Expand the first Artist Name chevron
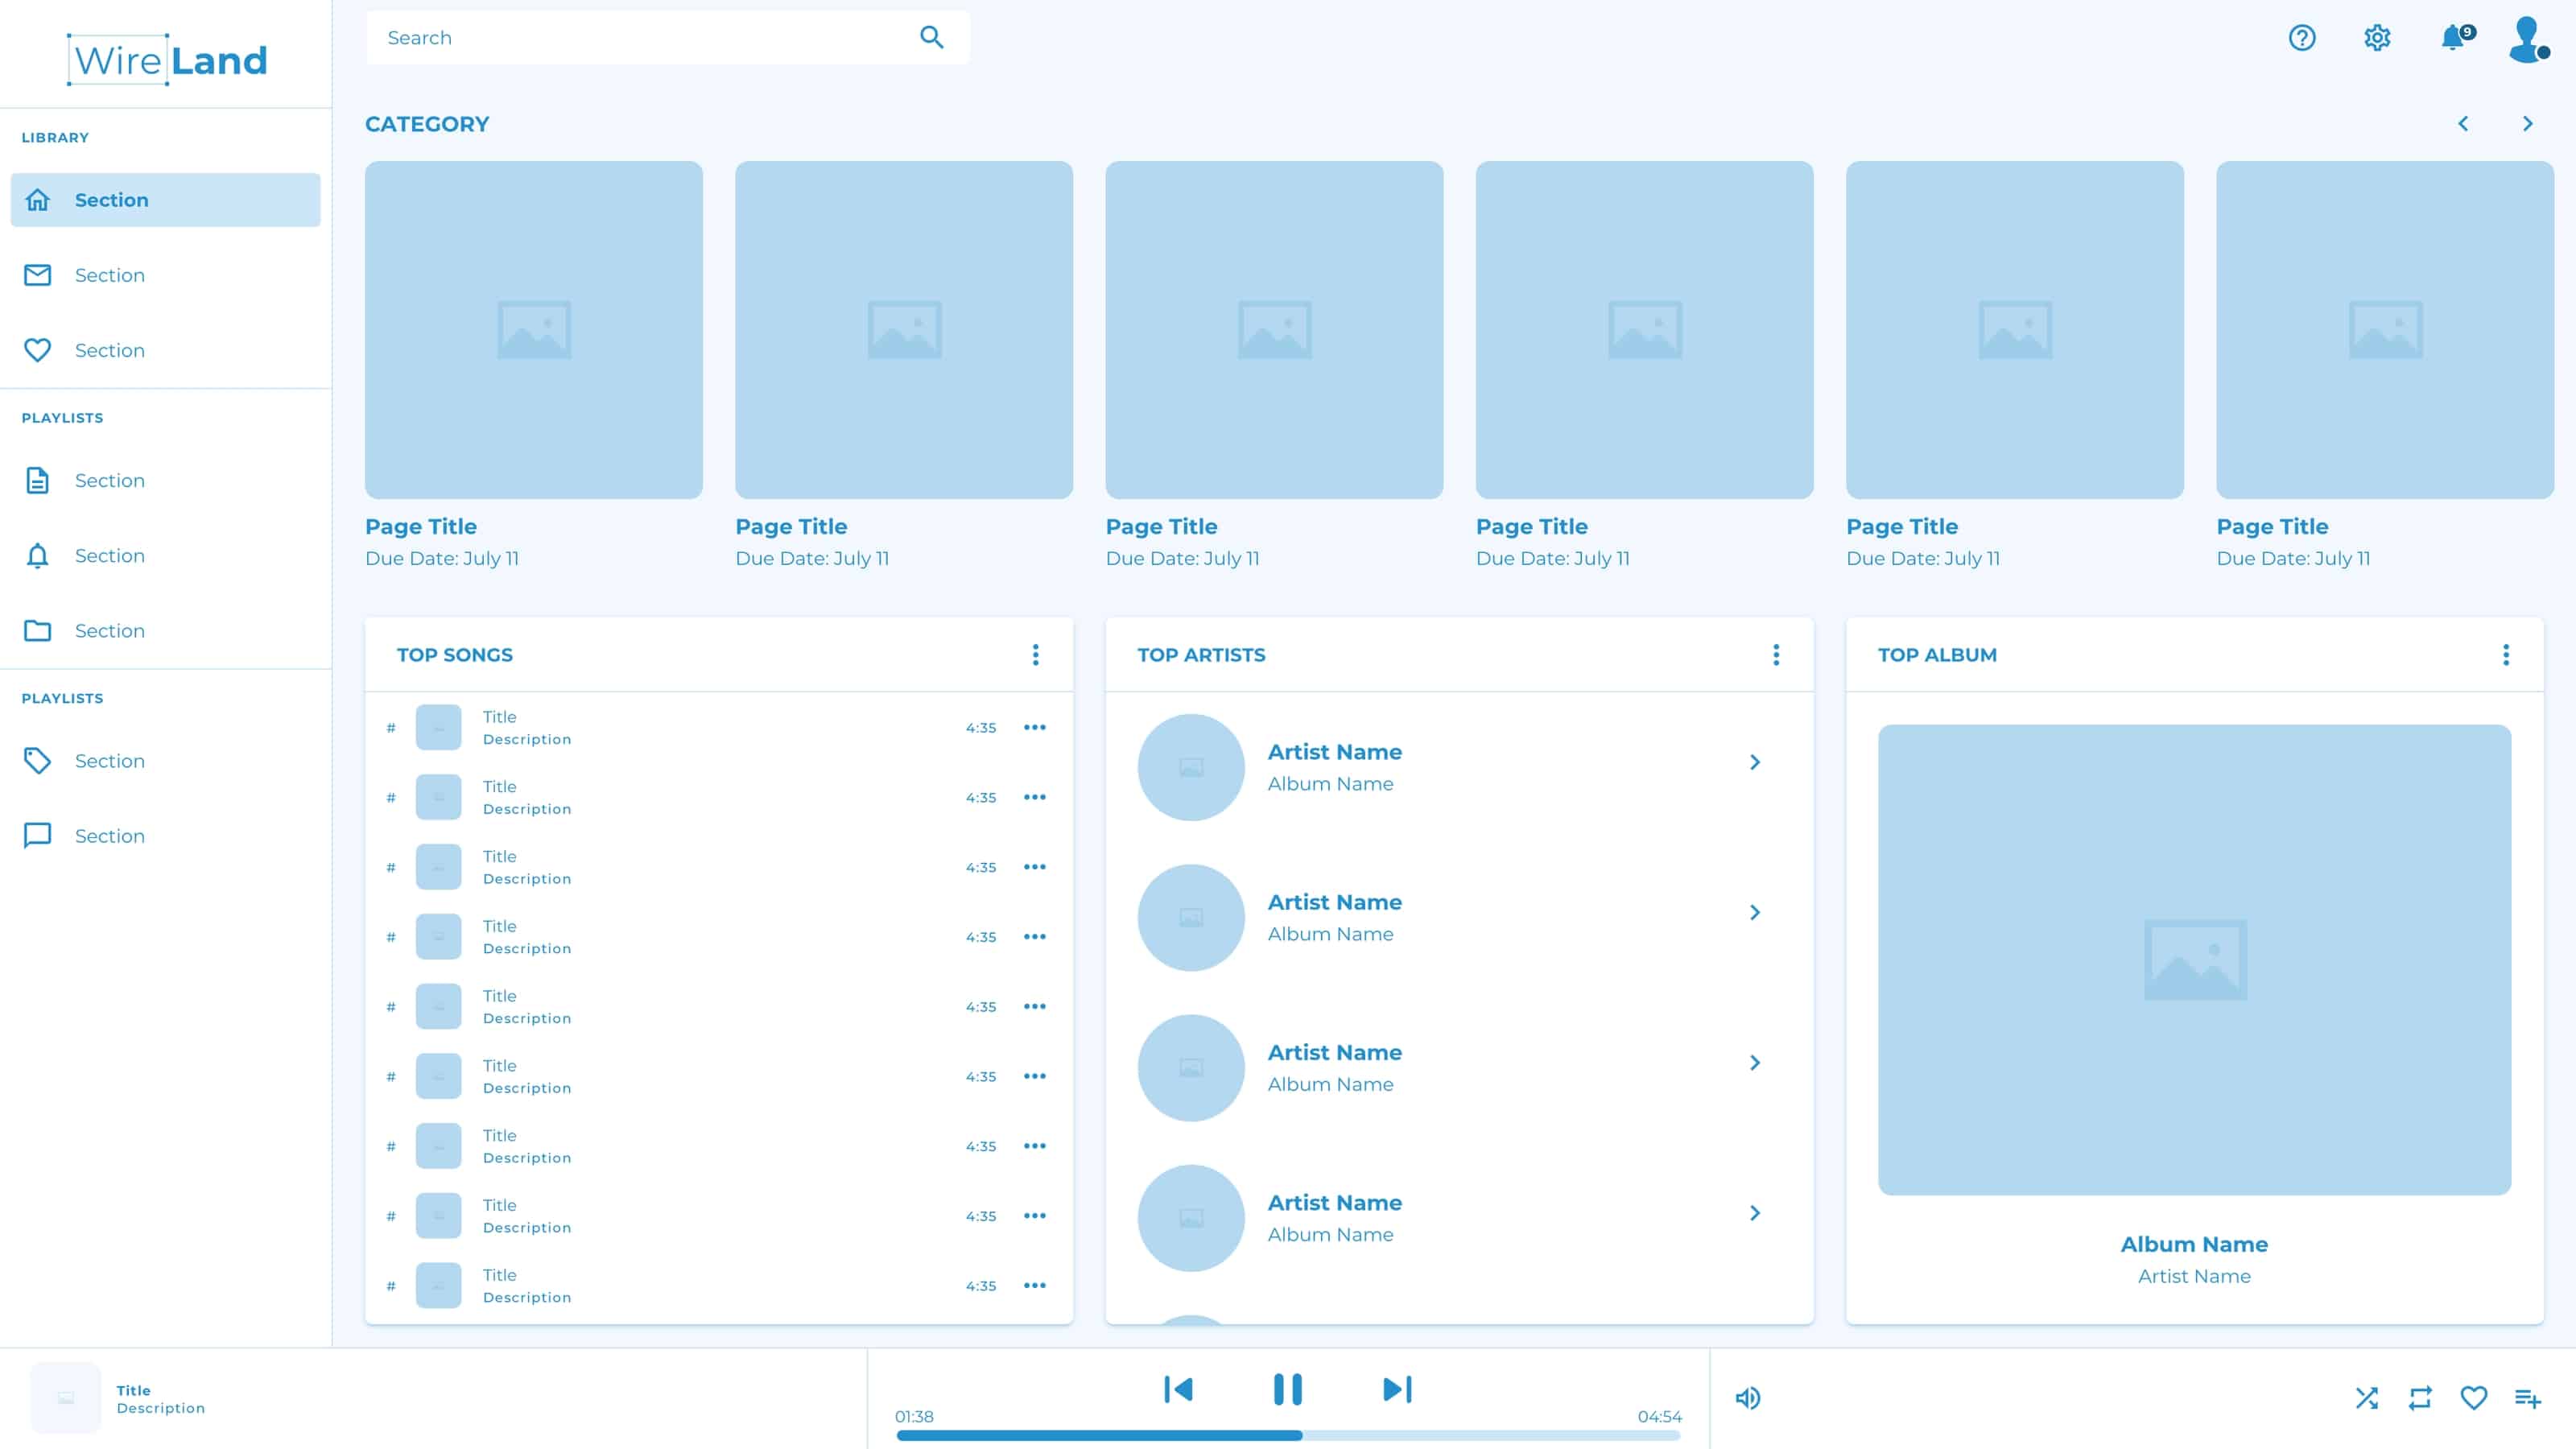The image size is (2576, 1449). (1756, 762)
